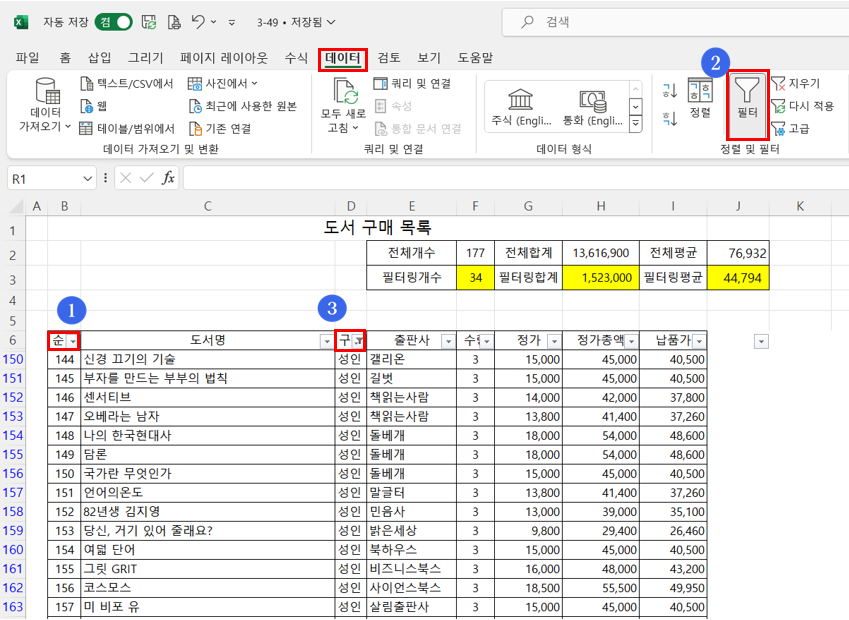849x620 pixels.
Task: Click the save icon in title bar
Action: [x=149, y=22]
